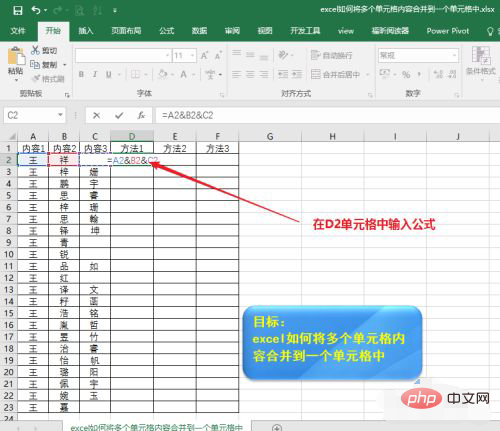The image size is (500, 431).
Task: Open the 公式 ribbon tab
Action: (x=166, y=31)
